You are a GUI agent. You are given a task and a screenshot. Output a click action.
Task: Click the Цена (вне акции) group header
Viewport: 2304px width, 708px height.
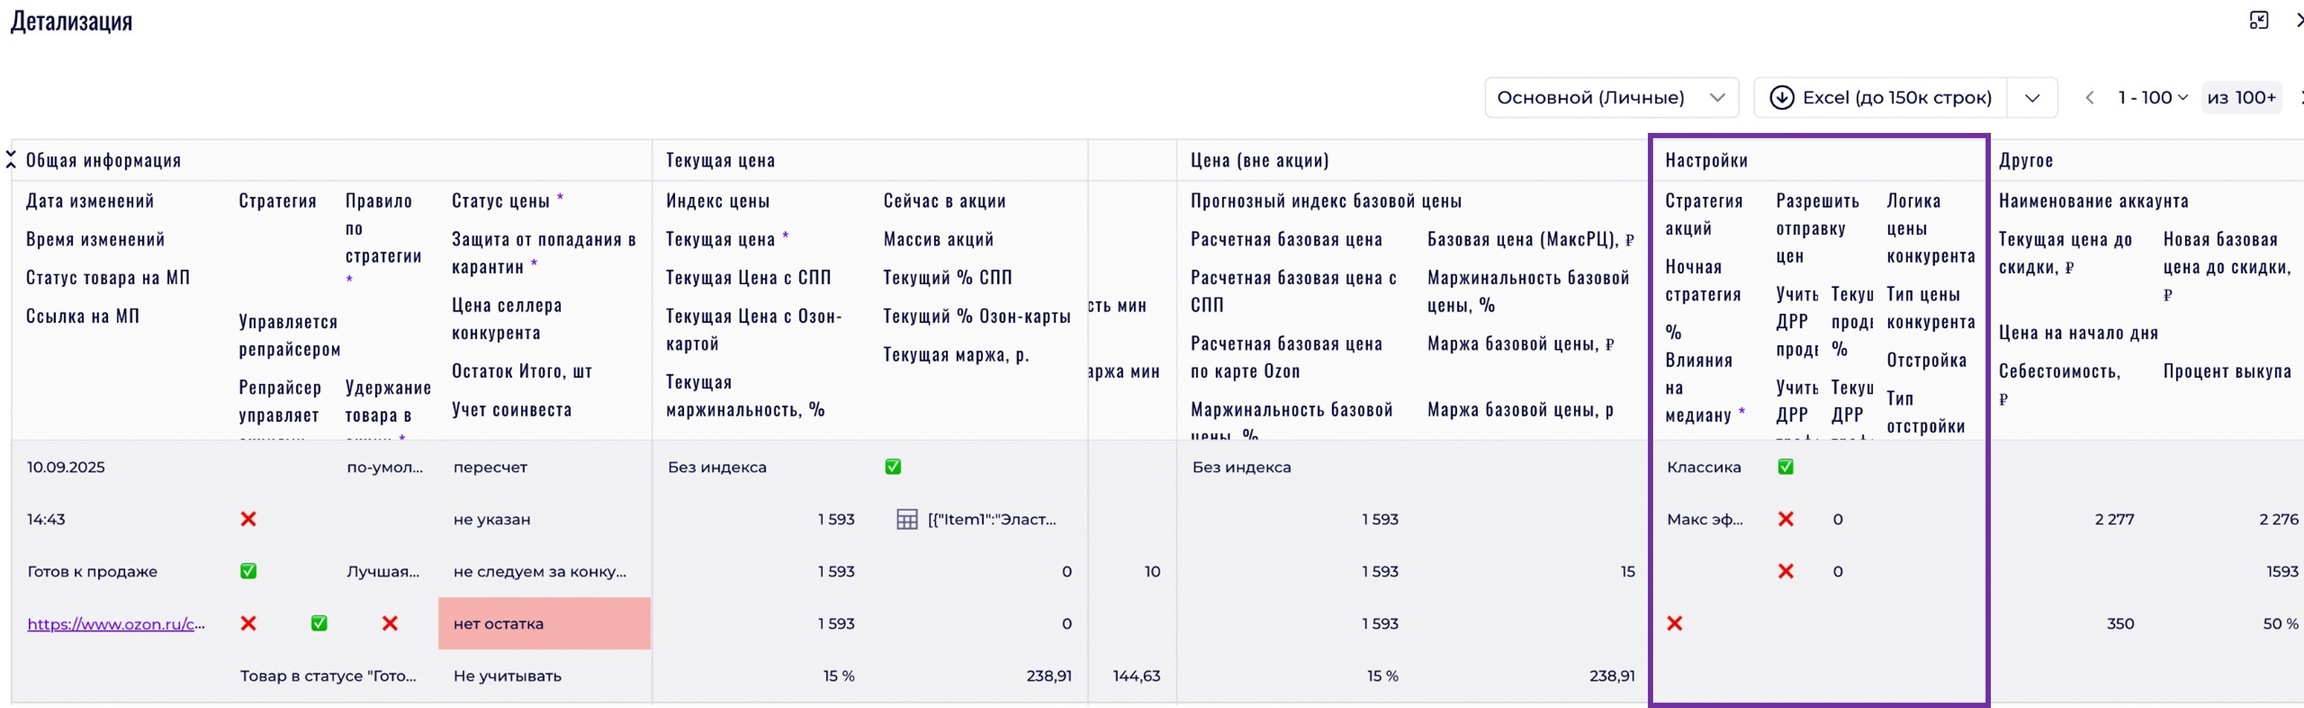(x=1259, y=160)
